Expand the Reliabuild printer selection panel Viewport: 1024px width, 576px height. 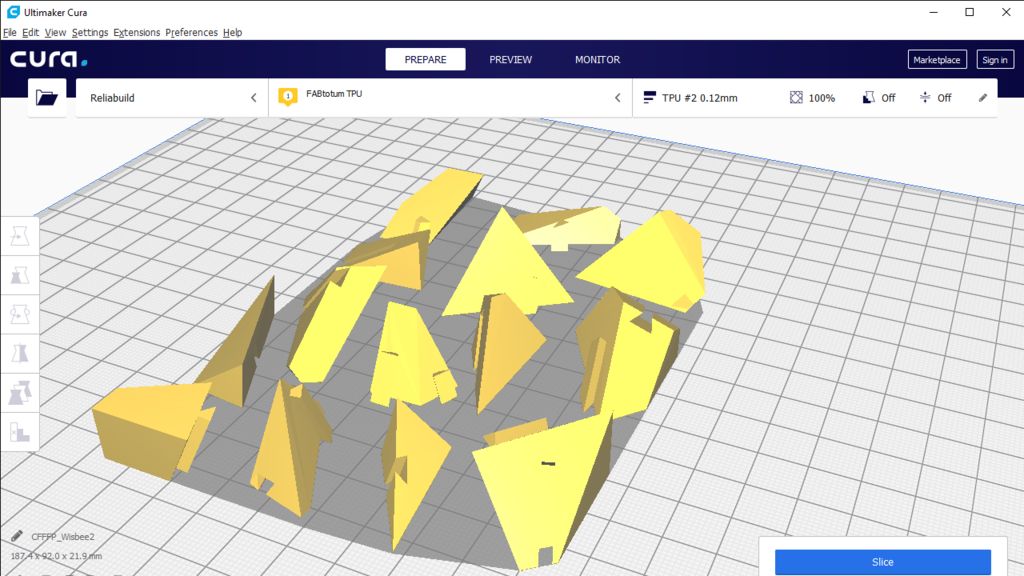(x=253, y=97)
